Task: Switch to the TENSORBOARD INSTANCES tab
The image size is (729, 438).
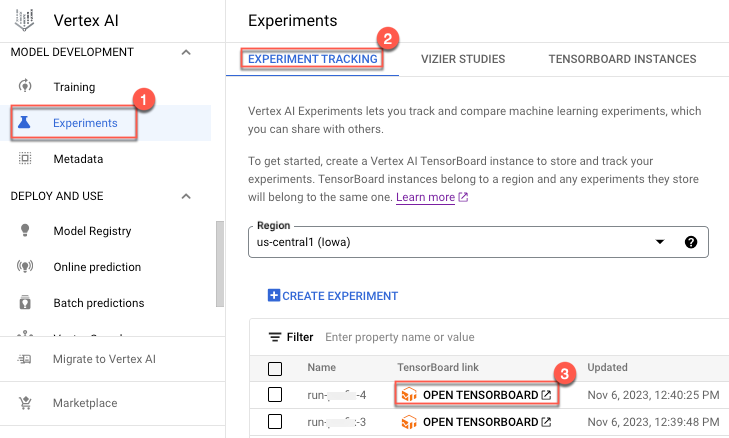Action: tap(622, 59)
